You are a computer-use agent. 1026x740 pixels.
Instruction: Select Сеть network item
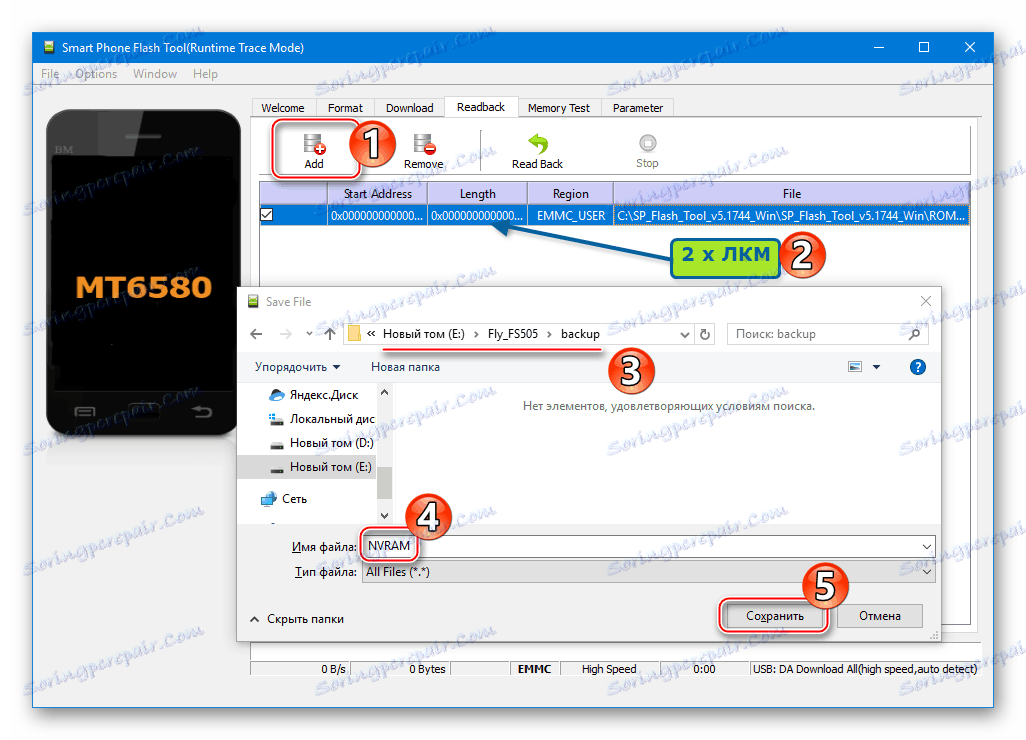(x=284, y=499)
